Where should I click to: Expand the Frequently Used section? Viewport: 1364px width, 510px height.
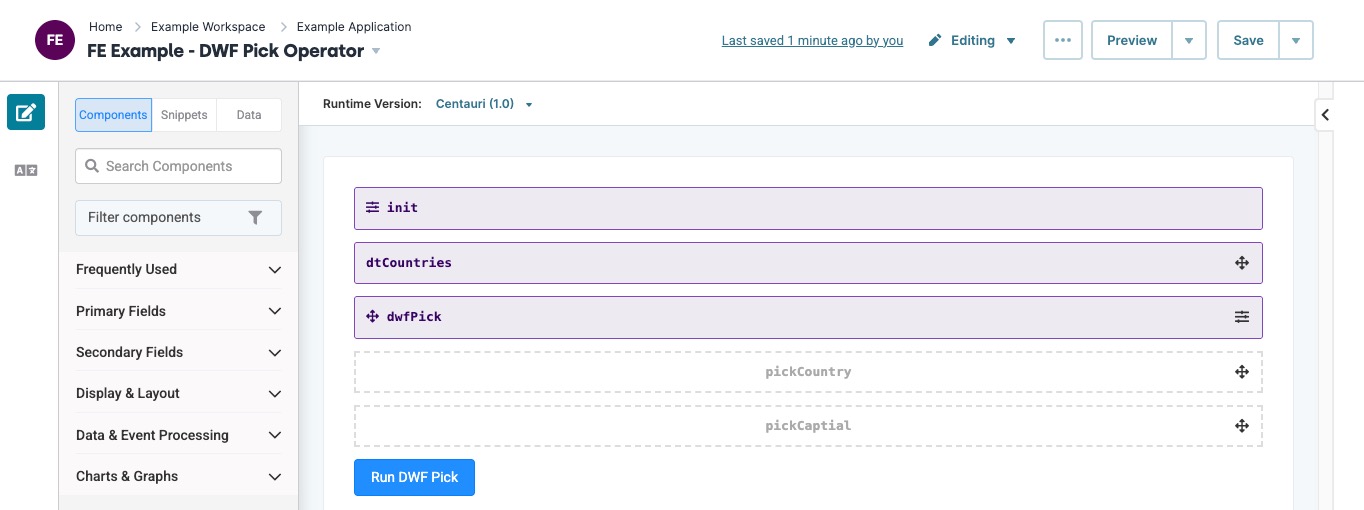[179, 269]
